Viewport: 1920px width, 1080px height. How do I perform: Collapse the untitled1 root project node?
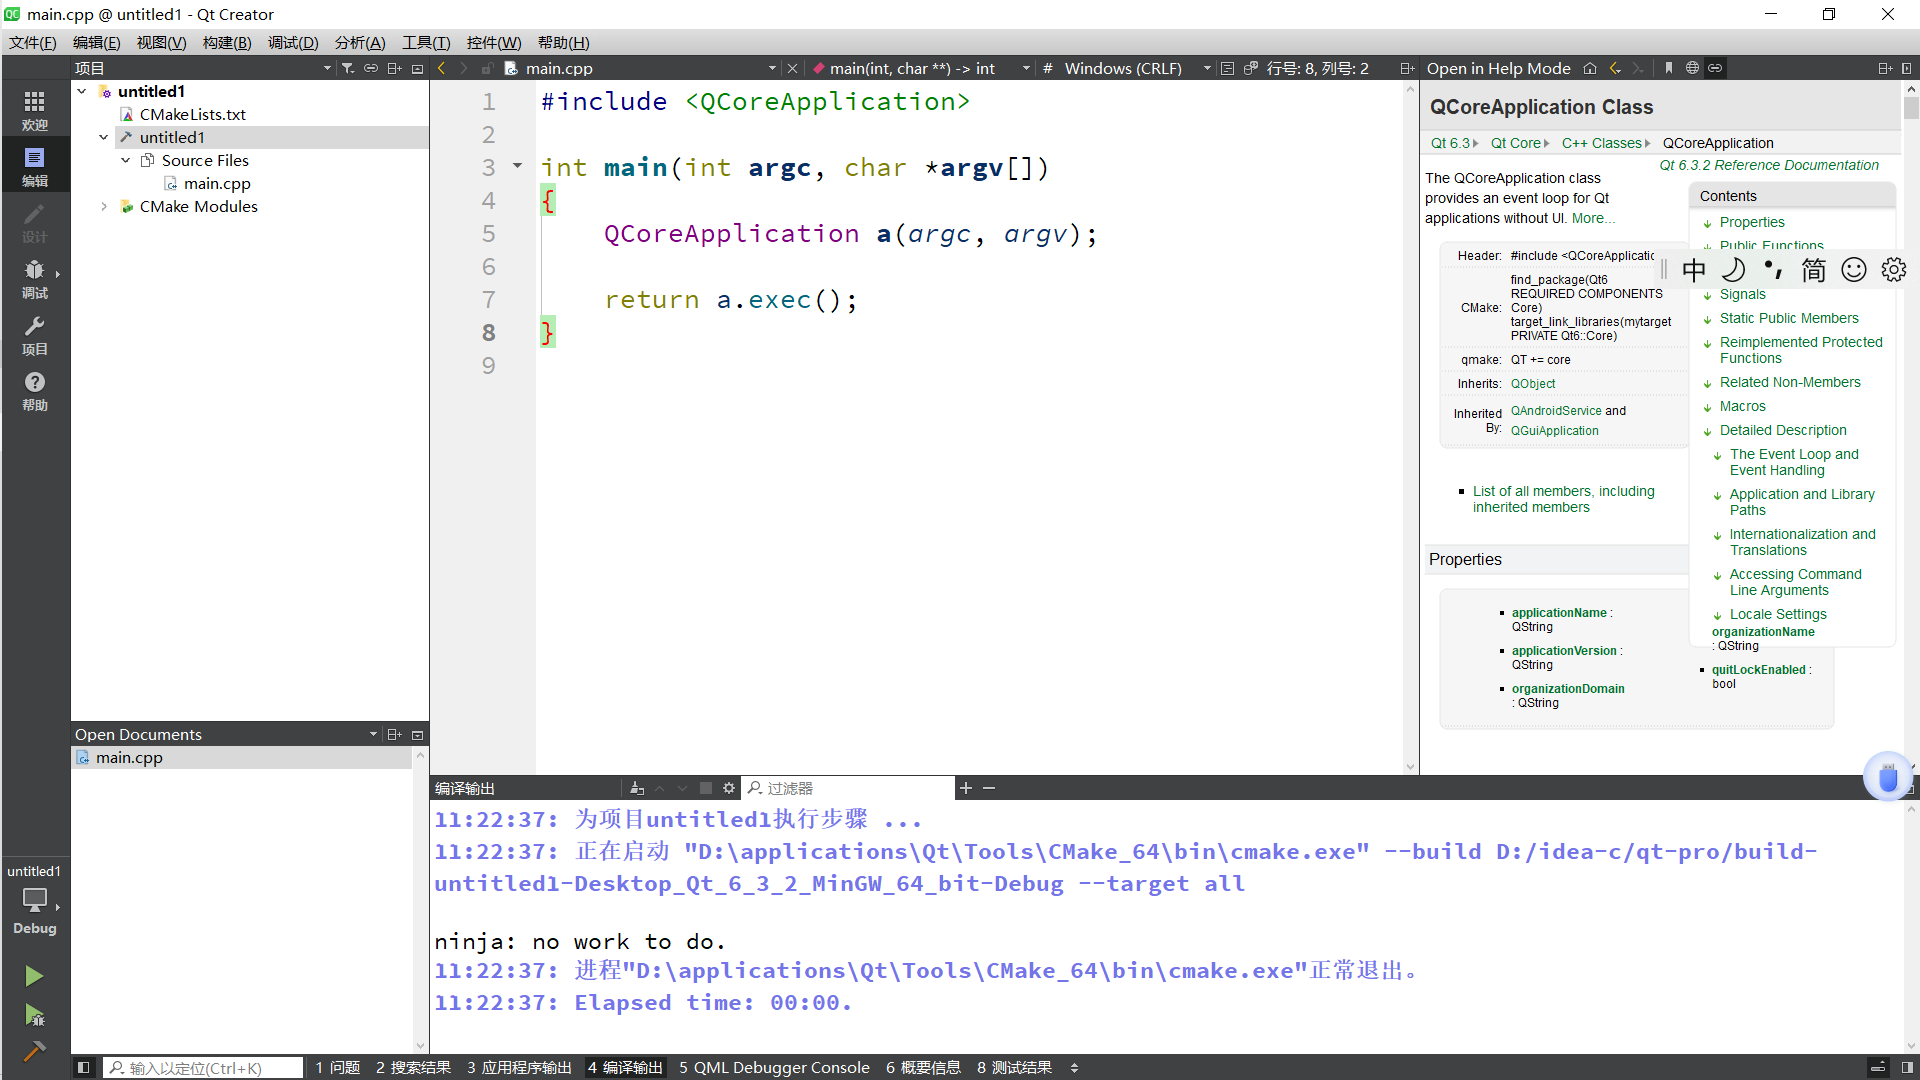click(x=82, y=91)
